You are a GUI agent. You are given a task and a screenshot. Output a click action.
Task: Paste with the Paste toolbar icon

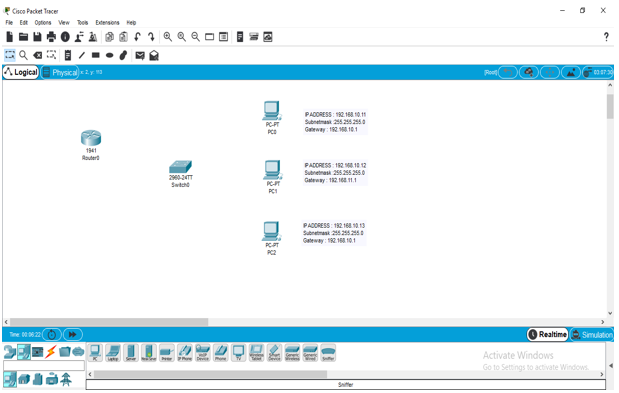click(x=123, y=37)
